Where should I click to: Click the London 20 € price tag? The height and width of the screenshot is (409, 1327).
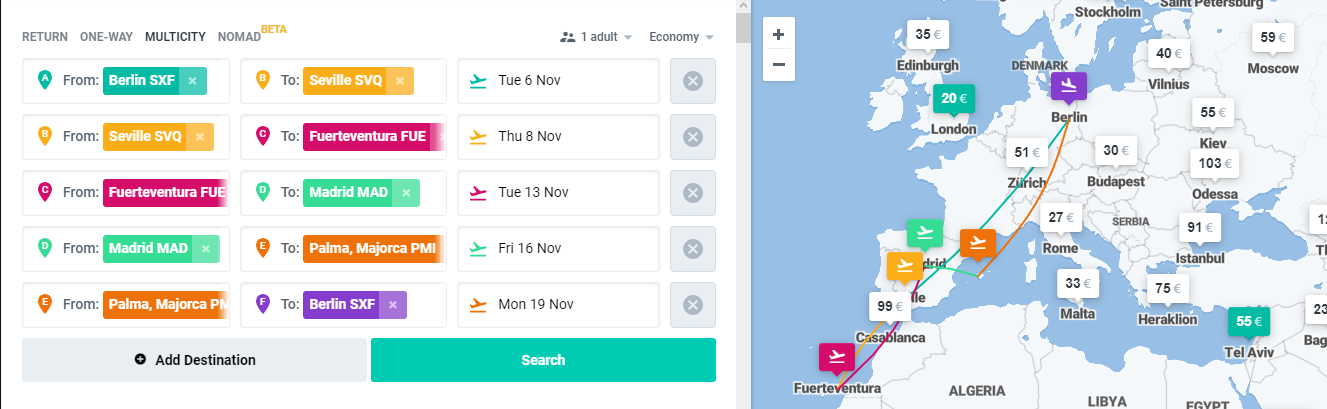point(954,99)
